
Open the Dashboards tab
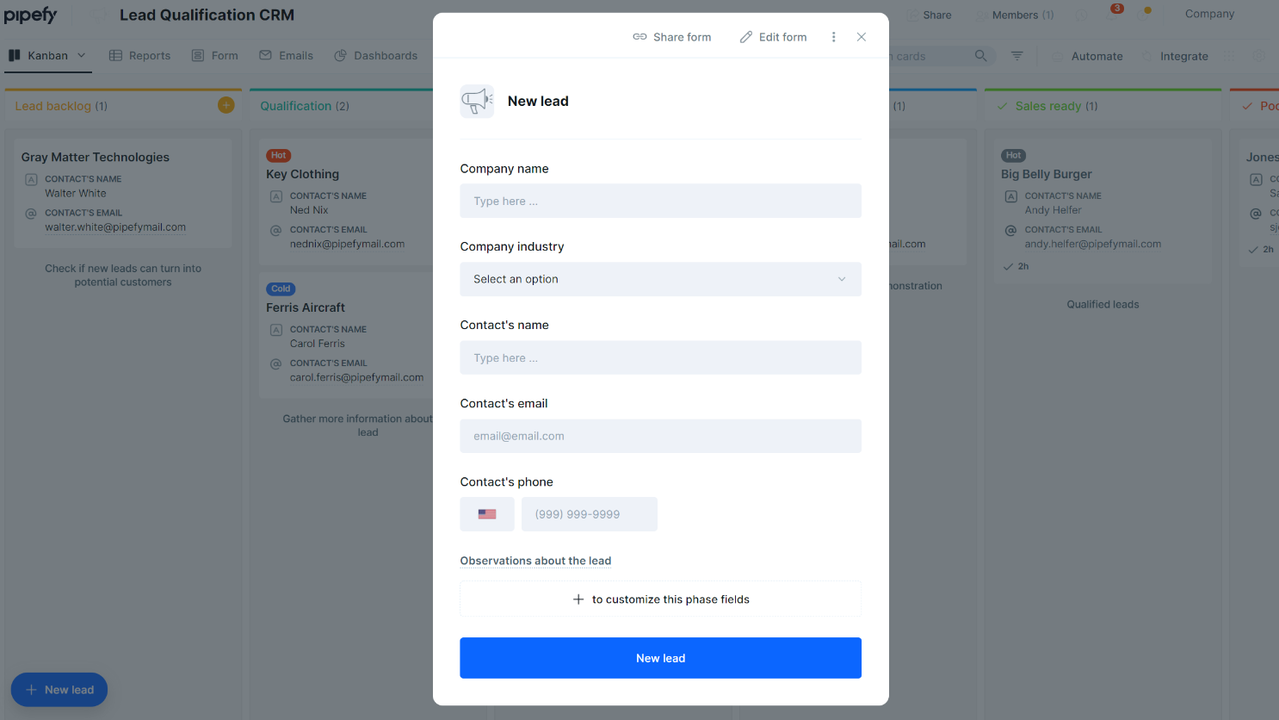[x=376, y=56]
